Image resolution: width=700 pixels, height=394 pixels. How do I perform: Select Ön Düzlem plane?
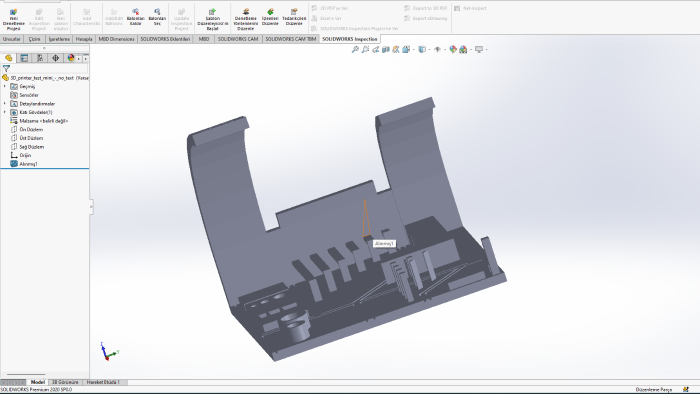point(31,129)
